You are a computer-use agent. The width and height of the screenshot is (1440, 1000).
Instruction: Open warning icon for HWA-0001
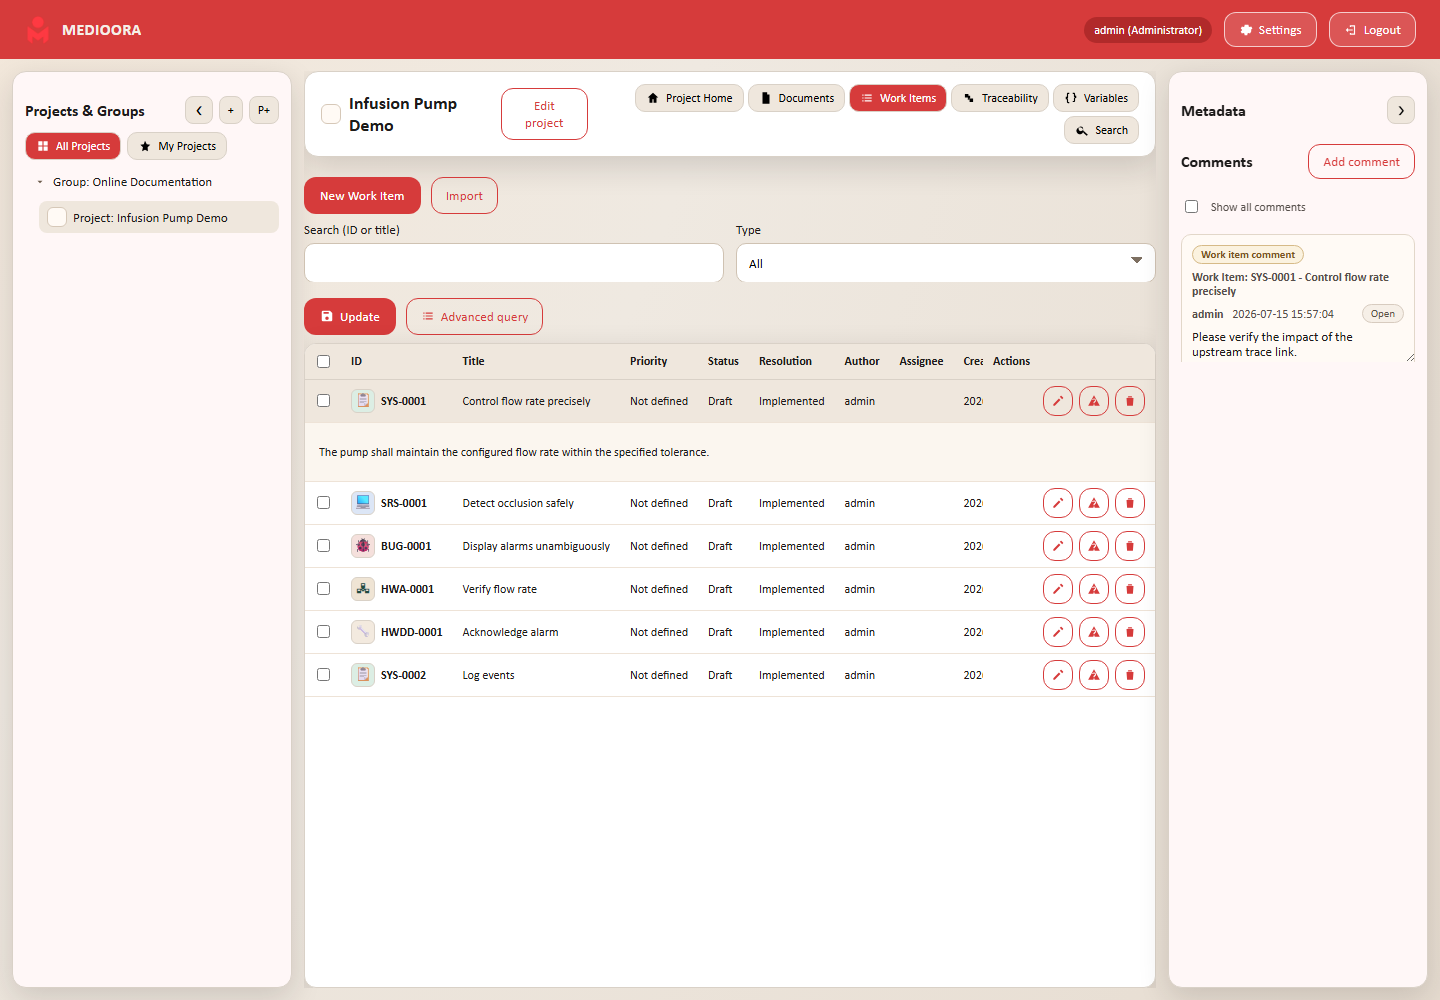tap(1094, 589)
